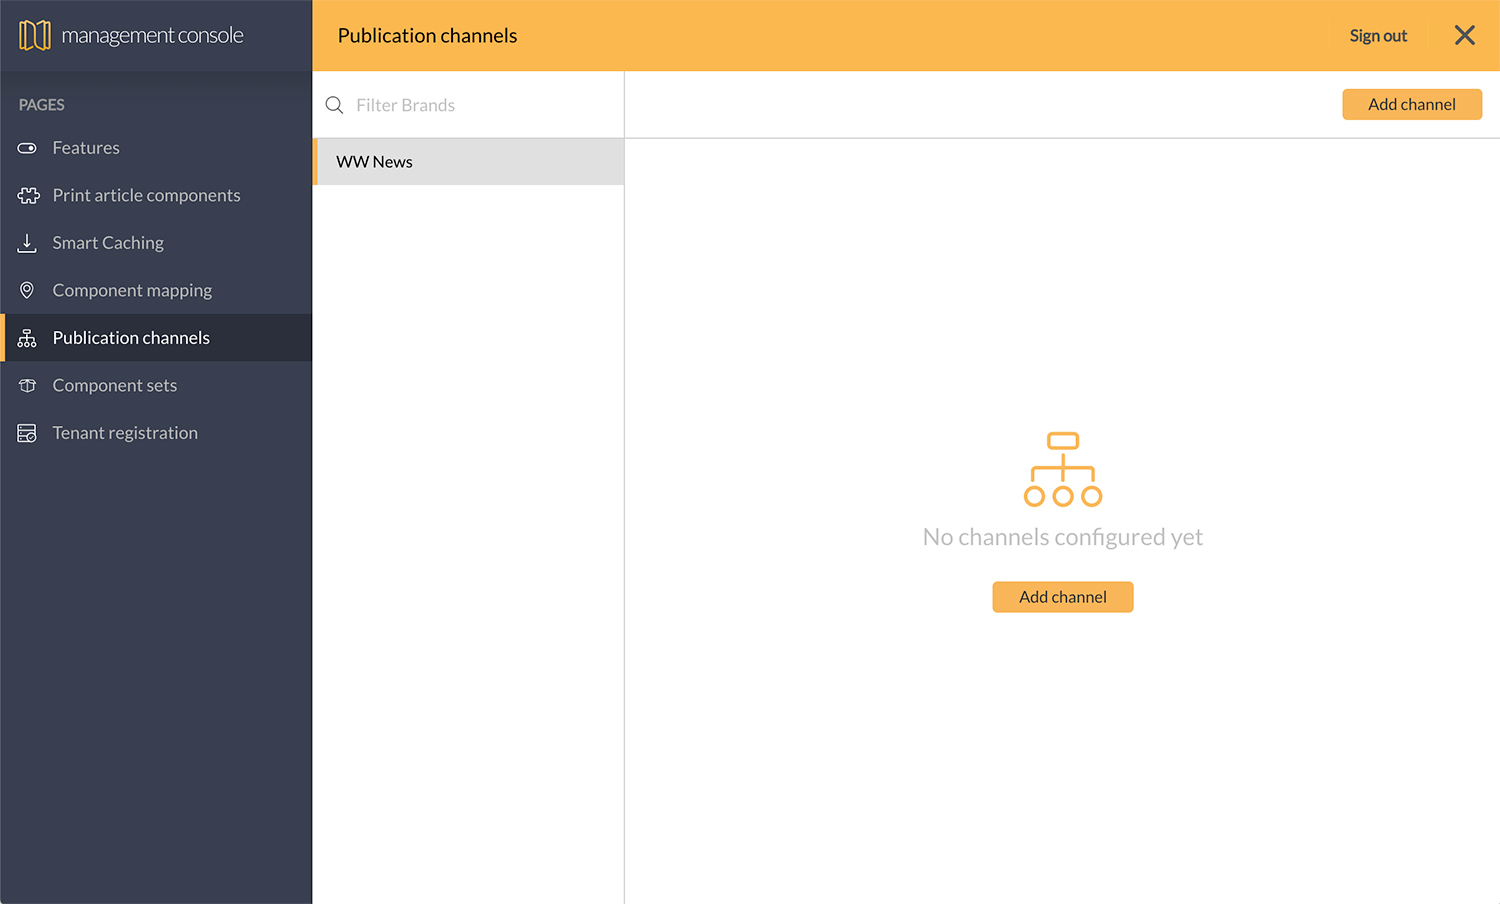Screen dimensions: 1500x904
Task: Click Add channel button in top toolbar
Action: [1412, 104]
